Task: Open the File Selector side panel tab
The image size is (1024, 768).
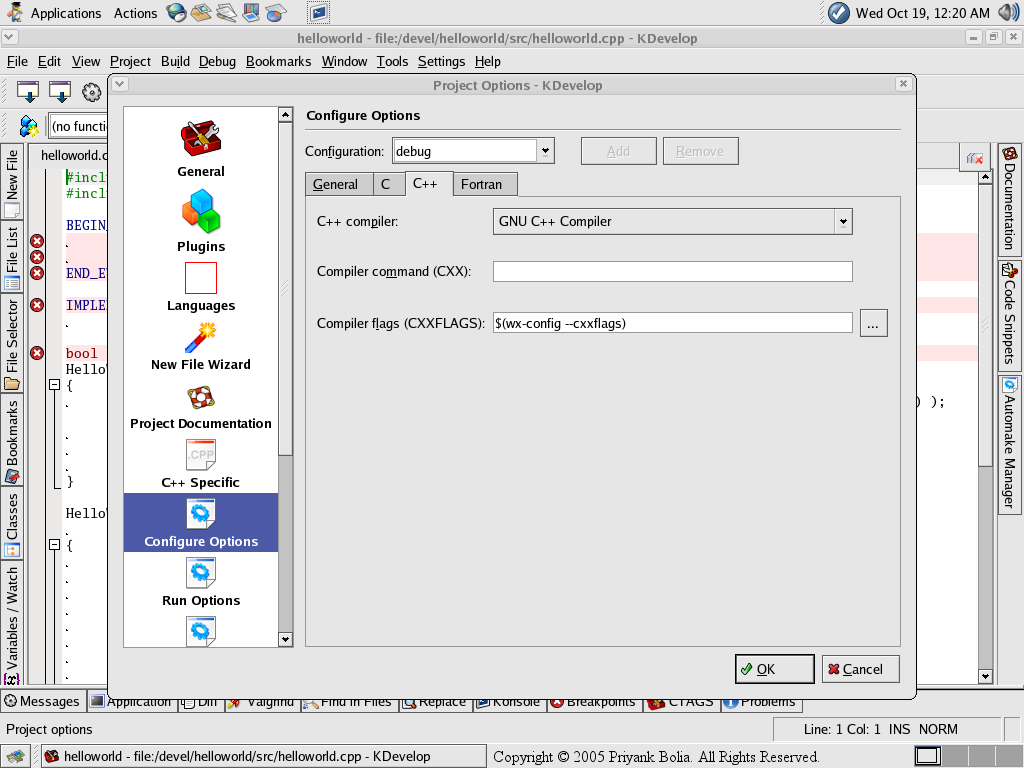Action: pos(12,344)
